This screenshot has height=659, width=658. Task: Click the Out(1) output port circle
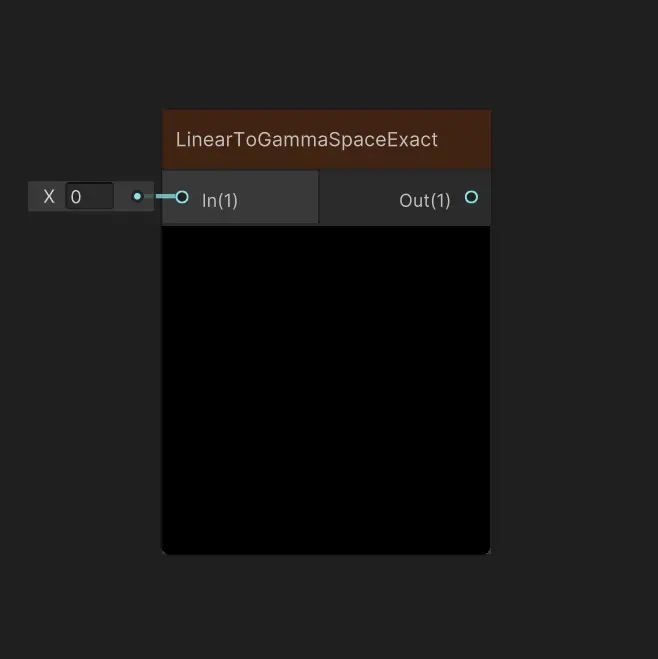click(x=471, y=197)
